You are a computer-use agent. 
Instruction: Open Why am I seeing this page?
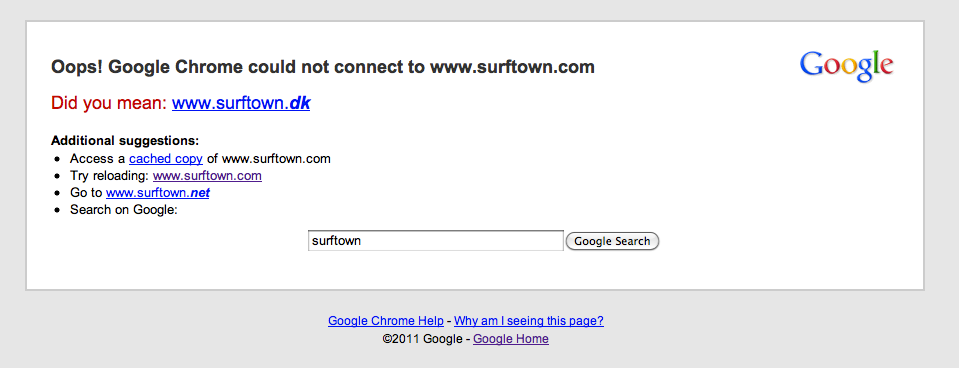[x=529, y=321]
